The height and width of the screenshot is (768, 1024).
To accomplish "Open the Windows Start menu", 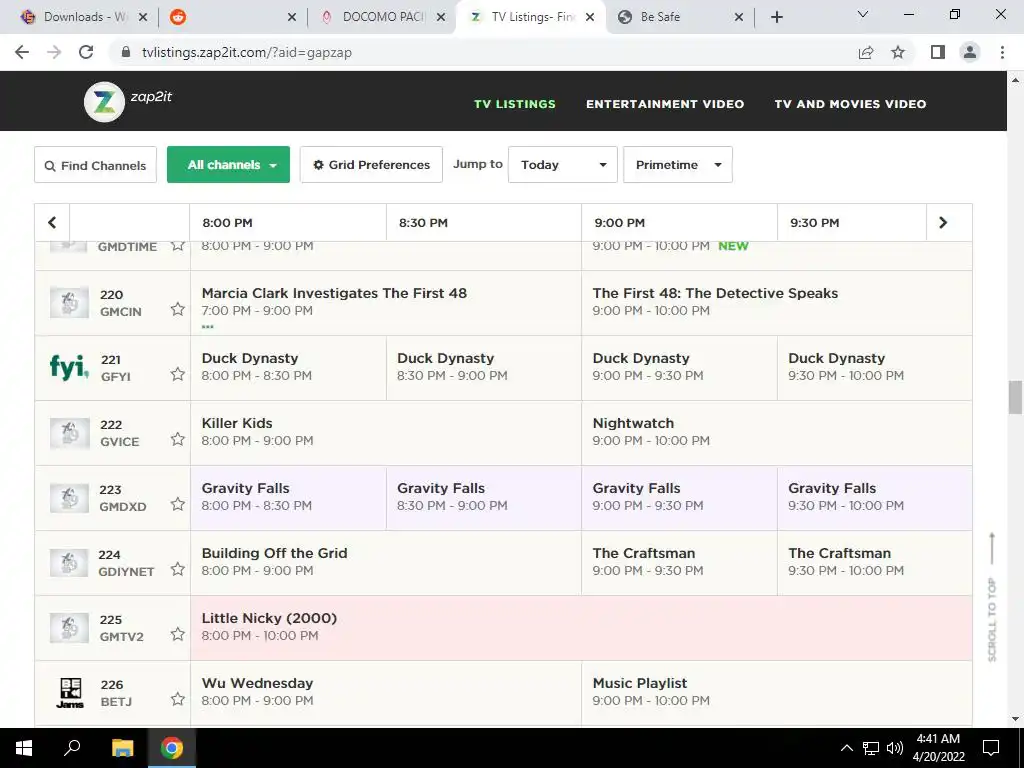I will click(x=24, y=748).
